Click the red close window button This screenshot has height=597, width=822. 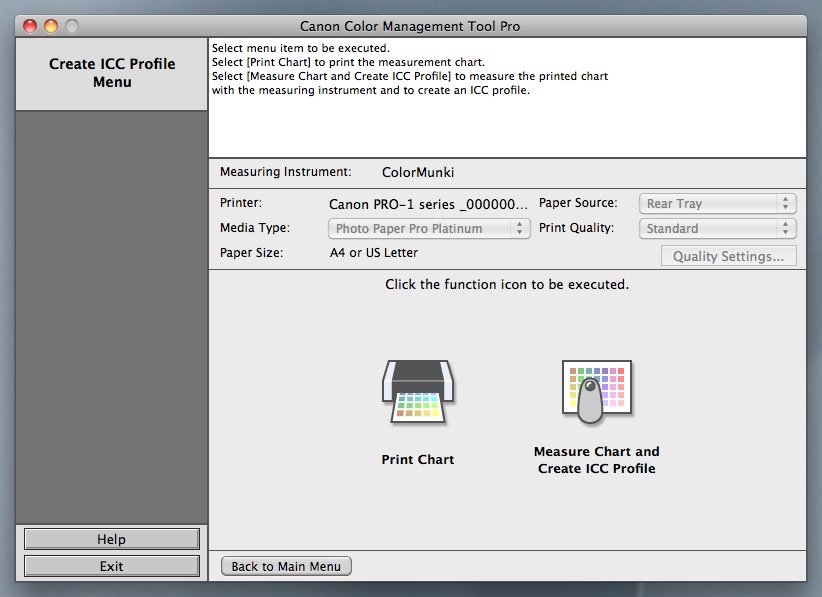click(29, 26)
